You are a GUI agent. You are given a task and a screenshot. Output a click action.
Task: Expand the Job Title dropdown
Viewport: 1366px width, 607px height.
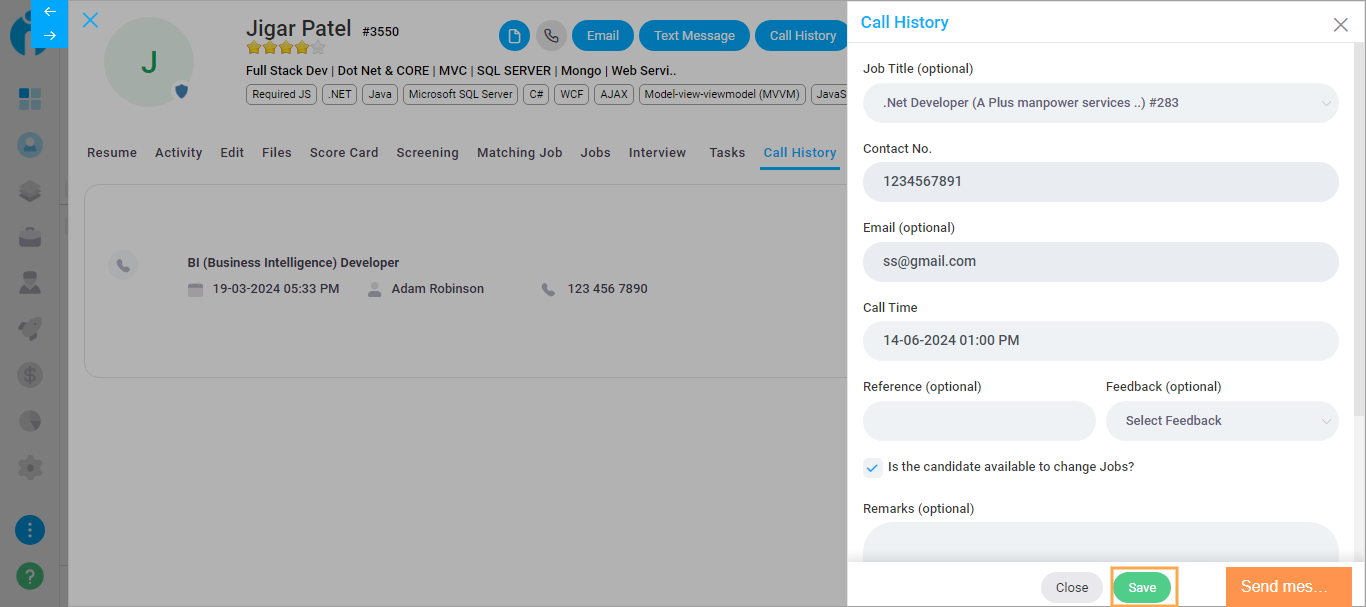pyautogui.click(x=1100, y=103)
